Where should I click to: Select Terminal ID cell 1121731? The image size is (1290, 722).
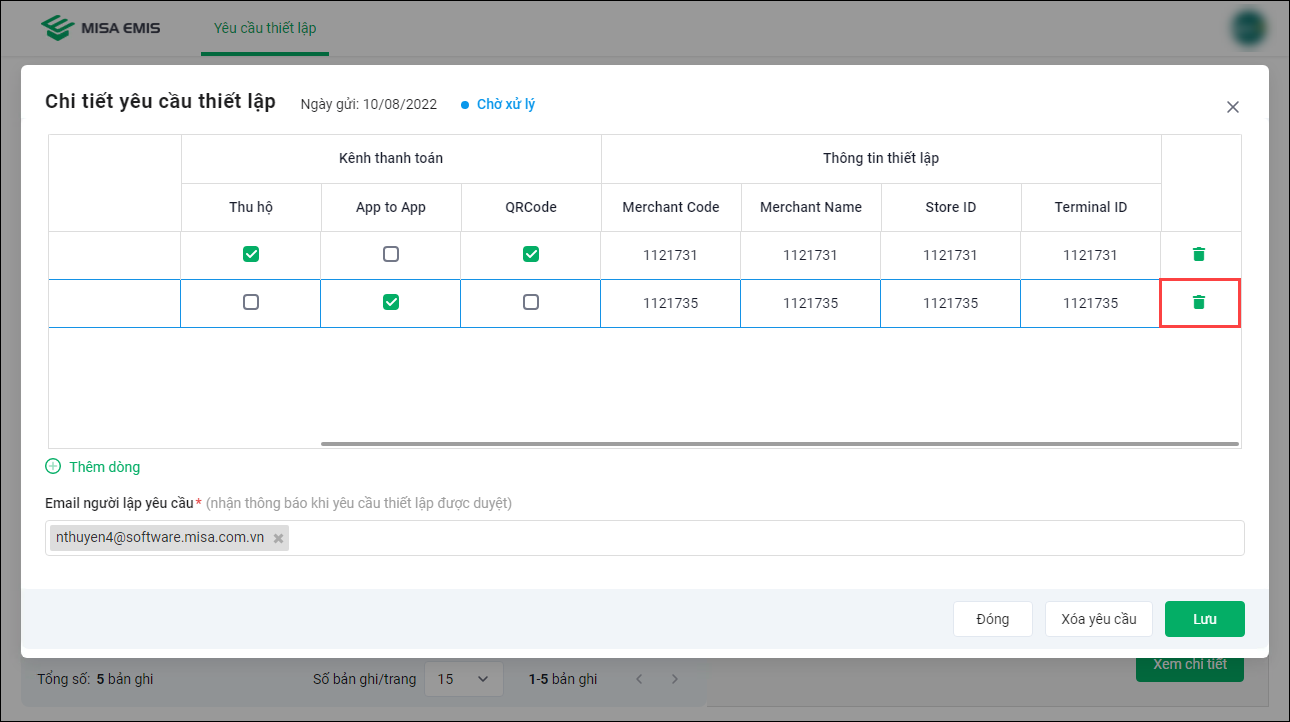1091,255
